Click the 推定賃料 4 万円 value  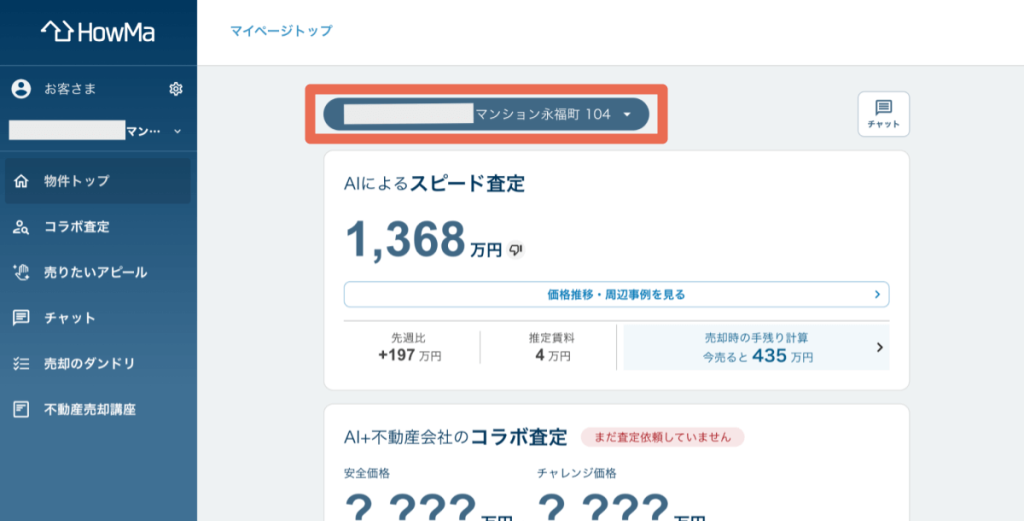point(552,356)
